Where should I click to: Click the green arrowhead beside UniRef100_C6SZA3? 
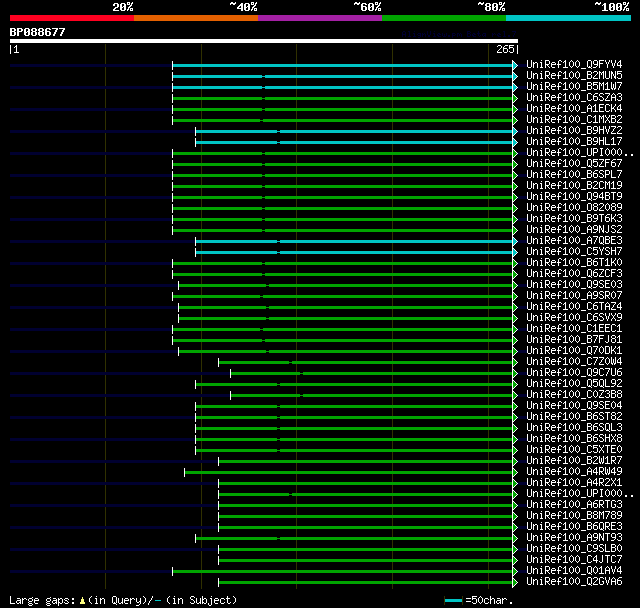pos(515,98)
